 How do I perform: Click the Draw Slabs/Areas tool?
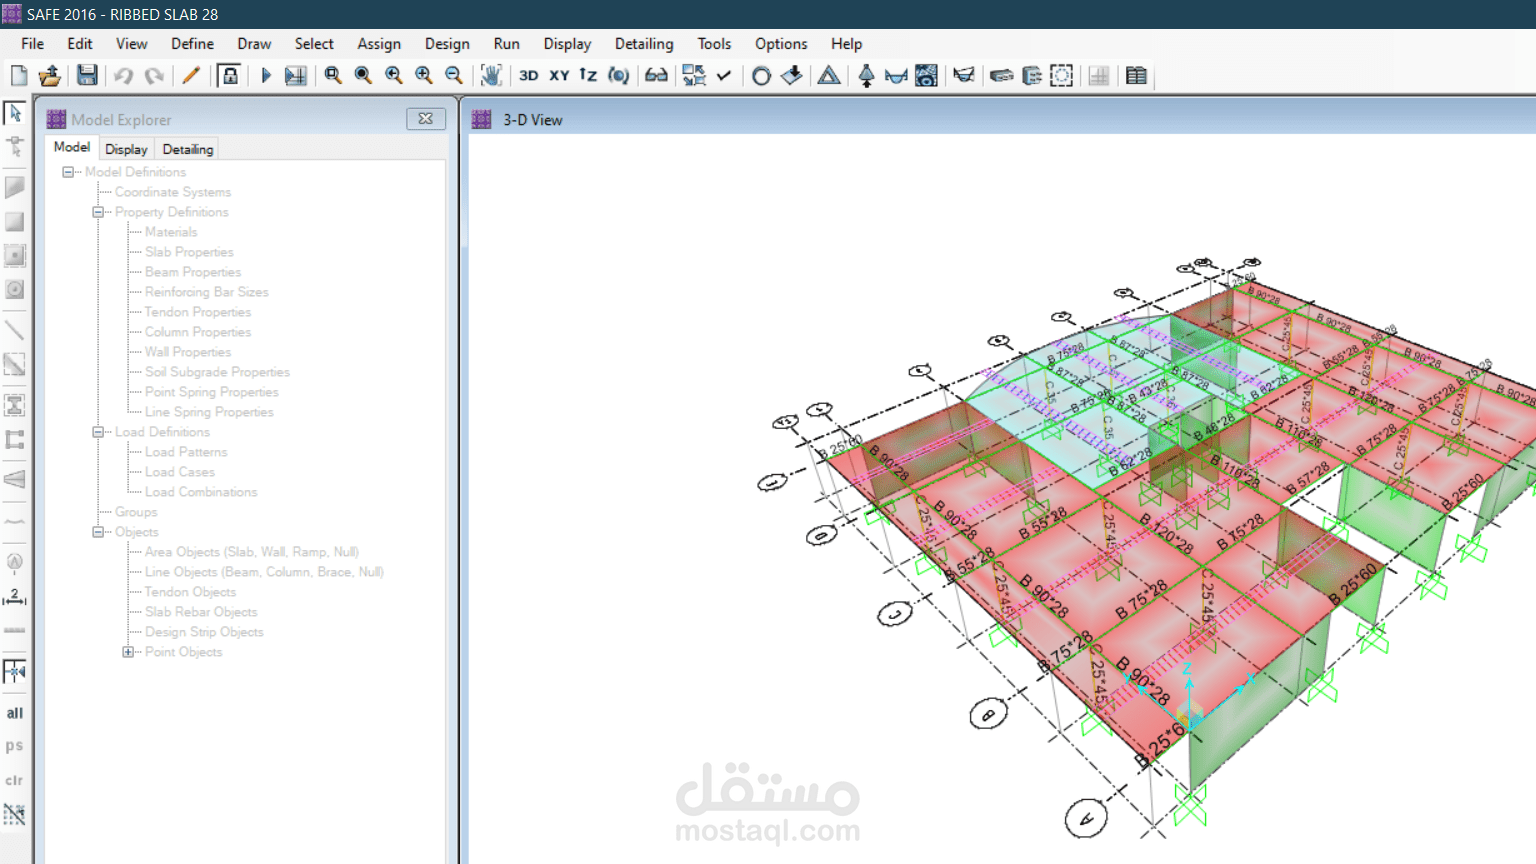pos(15,187)
